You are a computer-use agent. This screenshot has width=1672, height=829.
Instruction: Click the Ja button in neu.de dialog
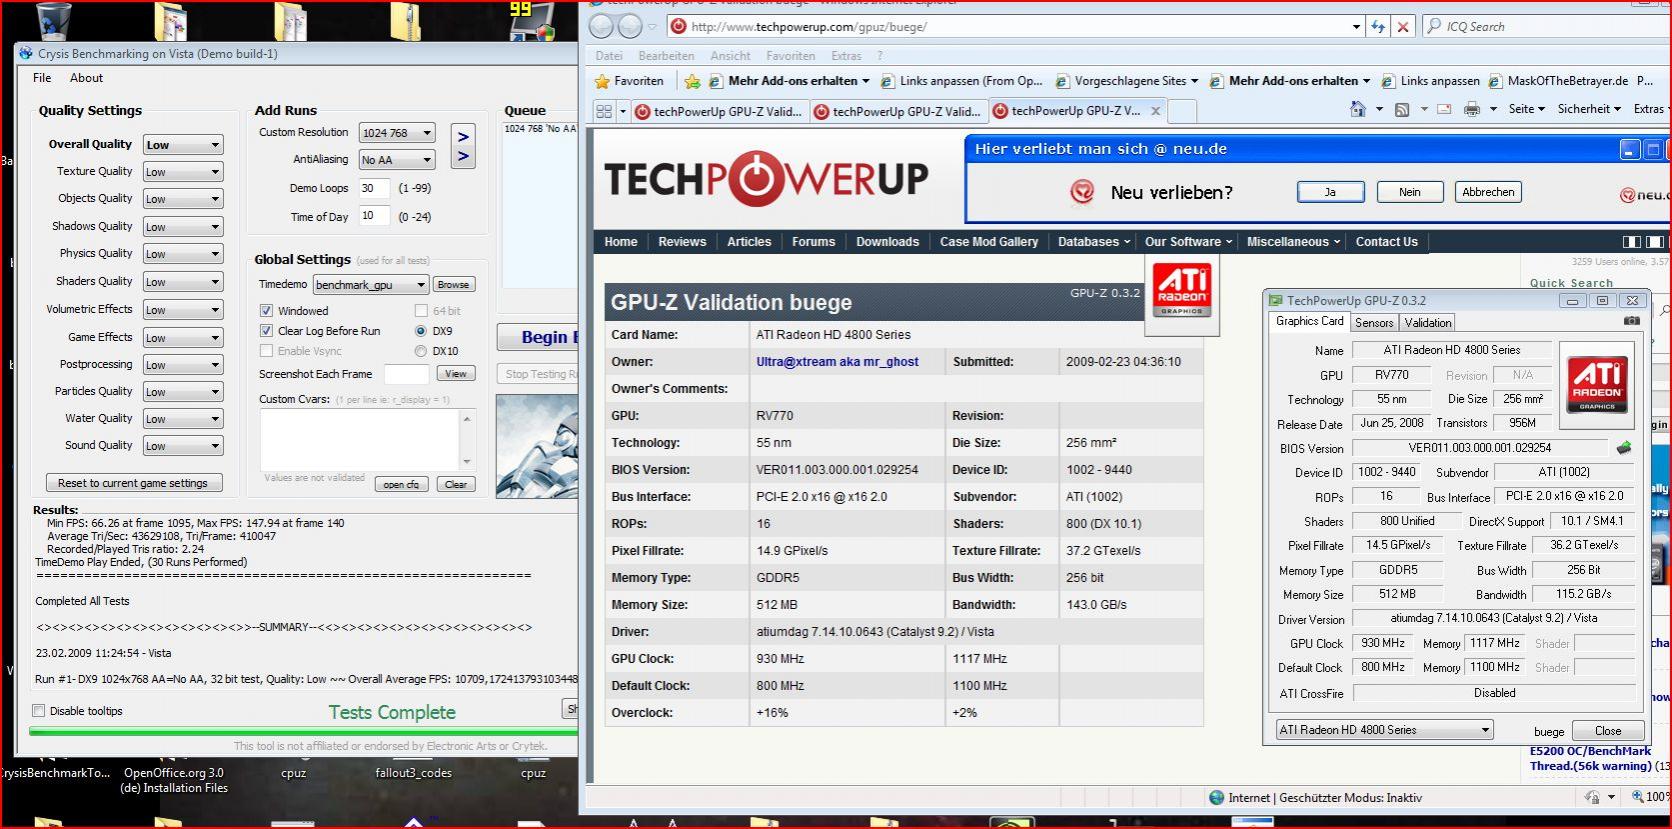tap(1330, 192)
